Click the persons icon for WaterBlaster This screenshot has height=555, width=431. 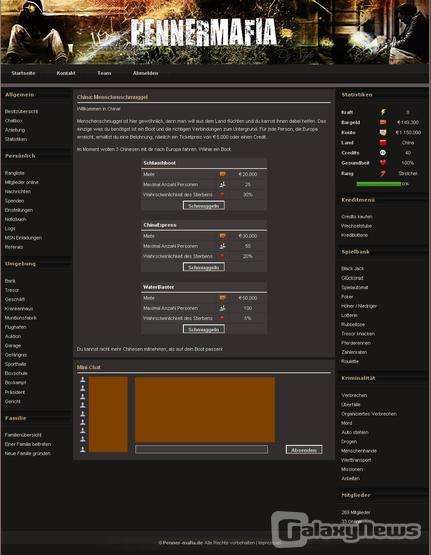tap(222, 308)
